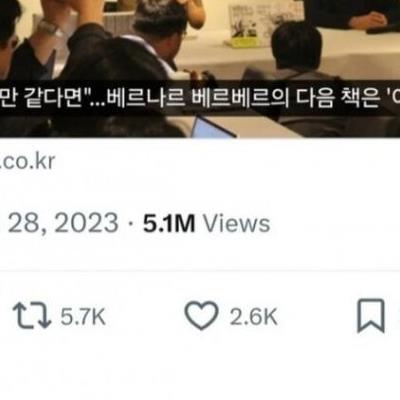This screenshot has width=400, height=400.
Task: Open the 2.6K likes count
Action: pos(253,316)
